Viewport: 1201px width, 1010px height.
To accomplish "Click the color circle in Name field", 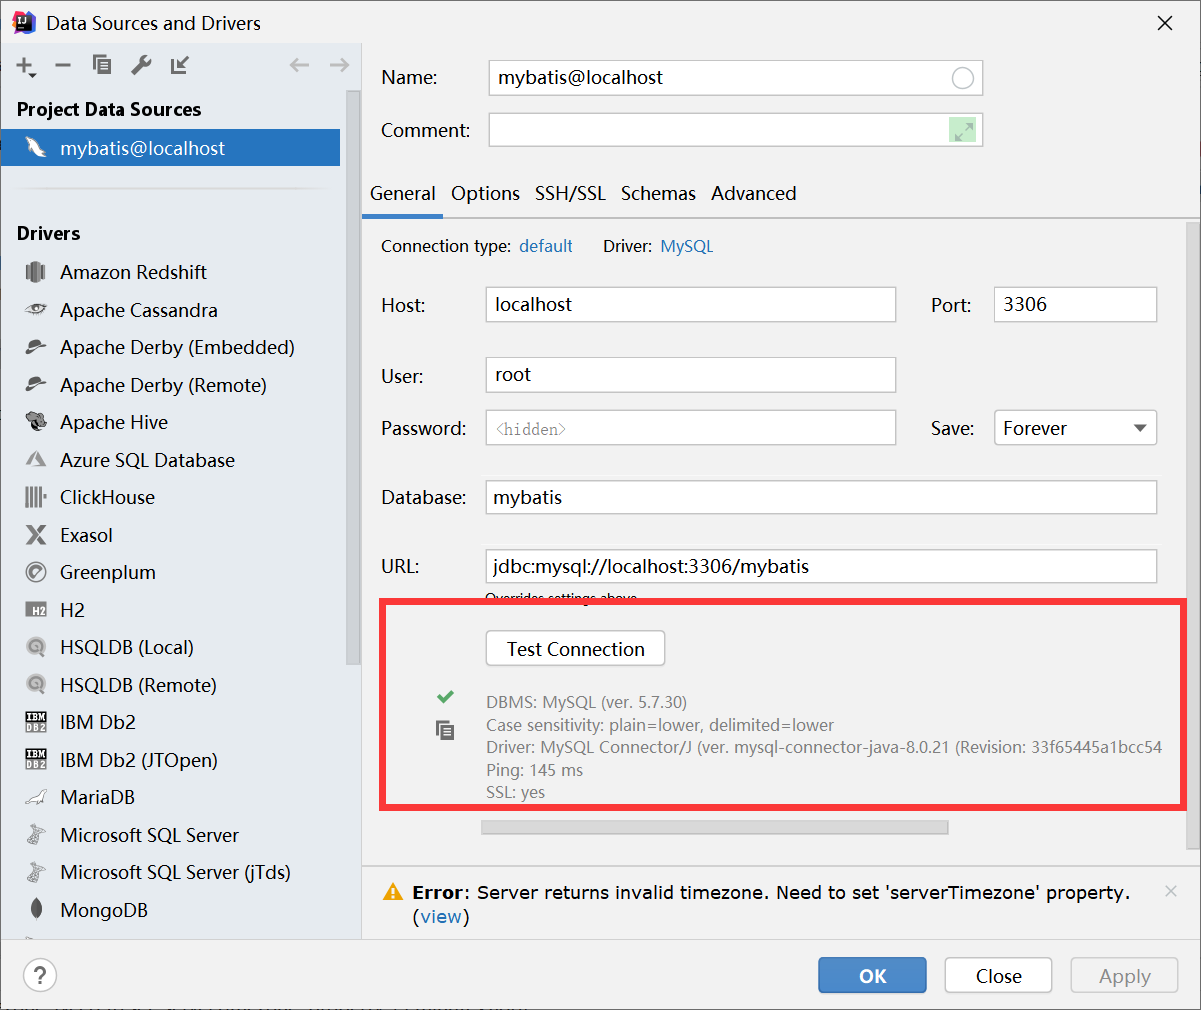I will point(963,78).
